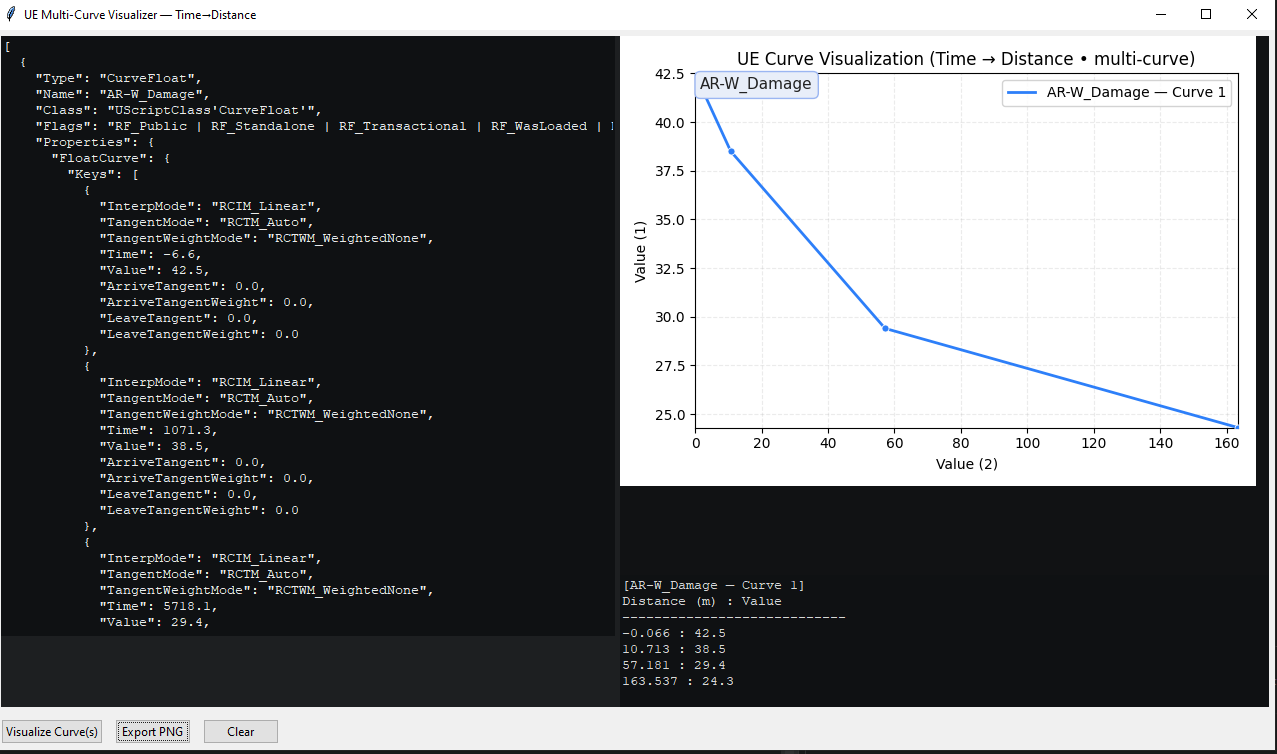Image resolution: width=1277 pixels, height=754 pixels.
Task: Close the UE Multi-Curve Visualizer window
Action: tap(1251, 15)
